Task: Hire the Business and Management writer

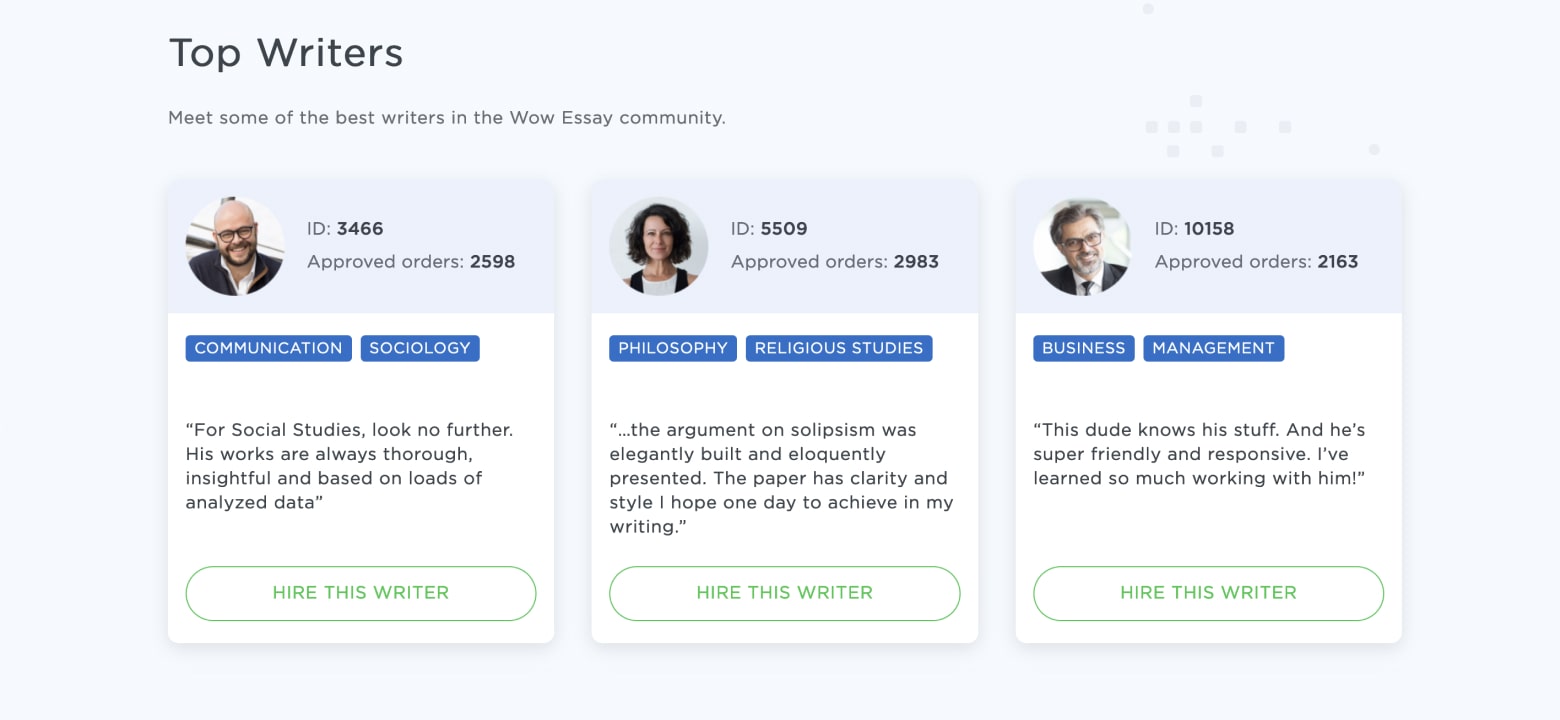Action: click(x=1208, y=593)
